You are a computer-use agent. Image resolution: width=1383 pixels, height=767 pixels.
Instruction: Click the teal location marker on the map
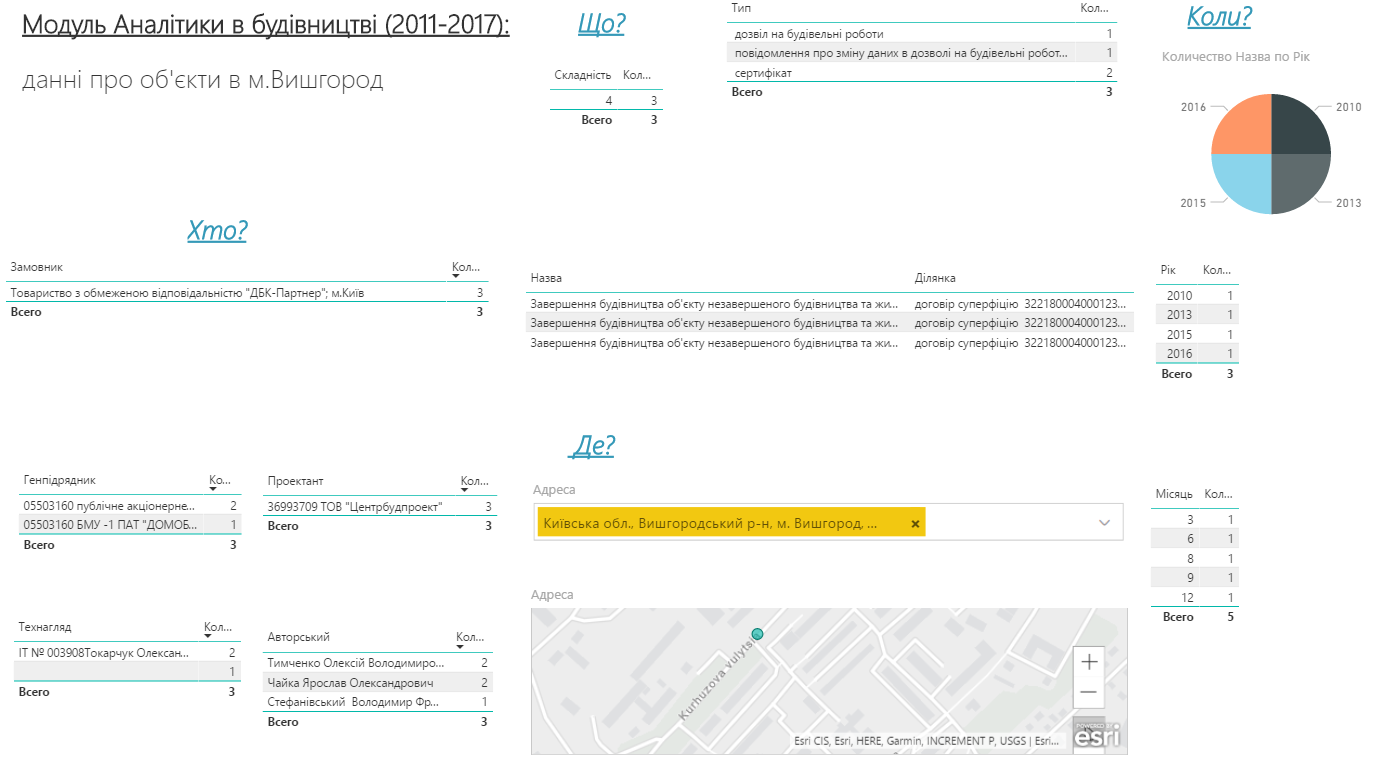757,634
